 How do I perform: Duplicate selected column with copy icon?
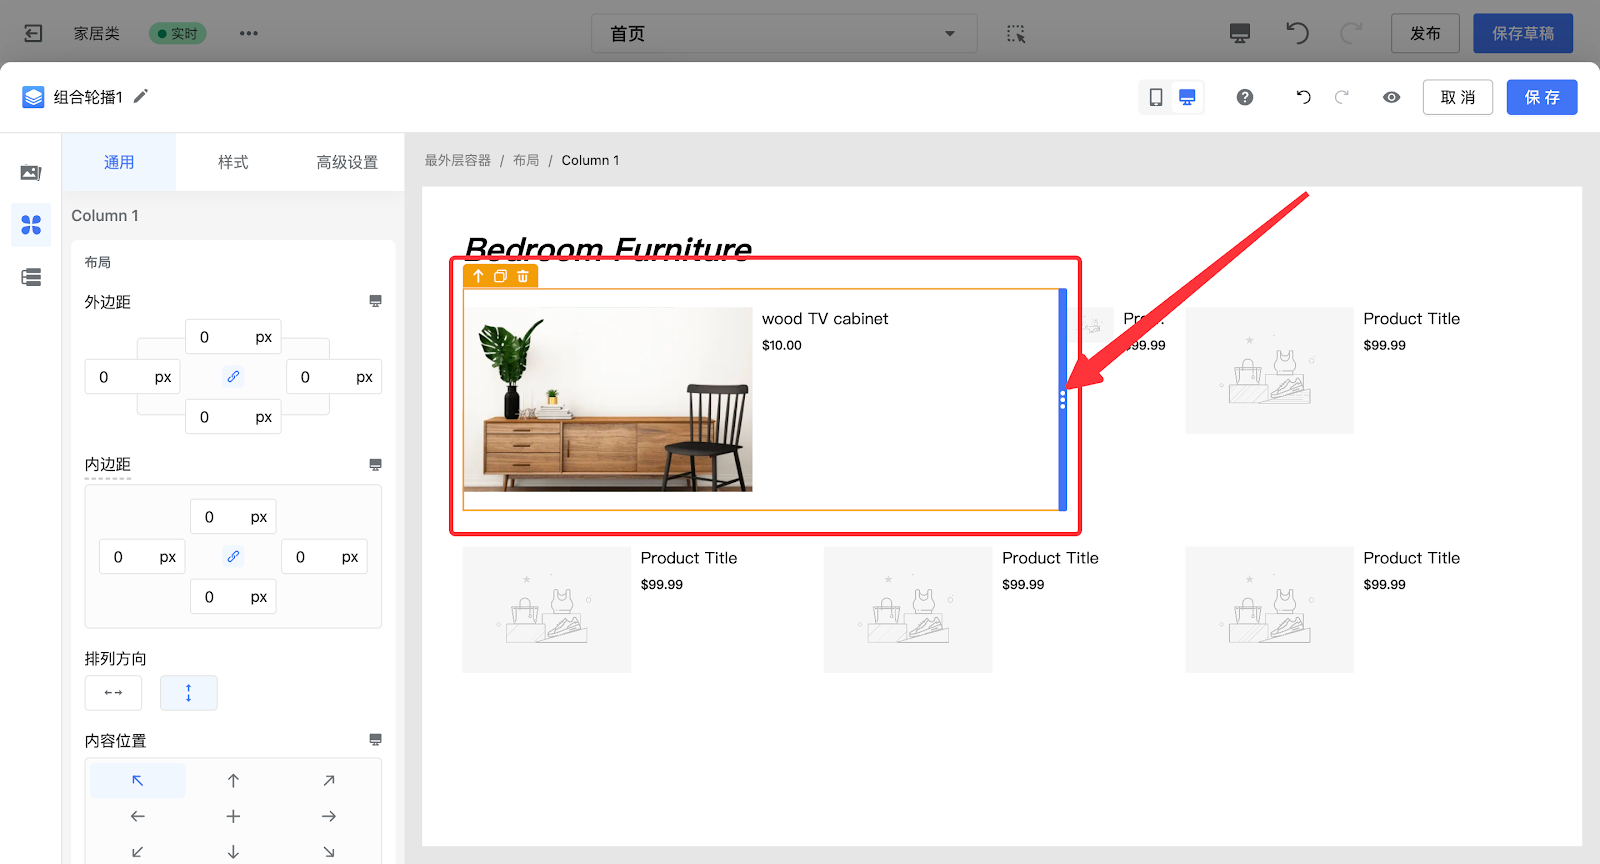click(x=500, y=276)
